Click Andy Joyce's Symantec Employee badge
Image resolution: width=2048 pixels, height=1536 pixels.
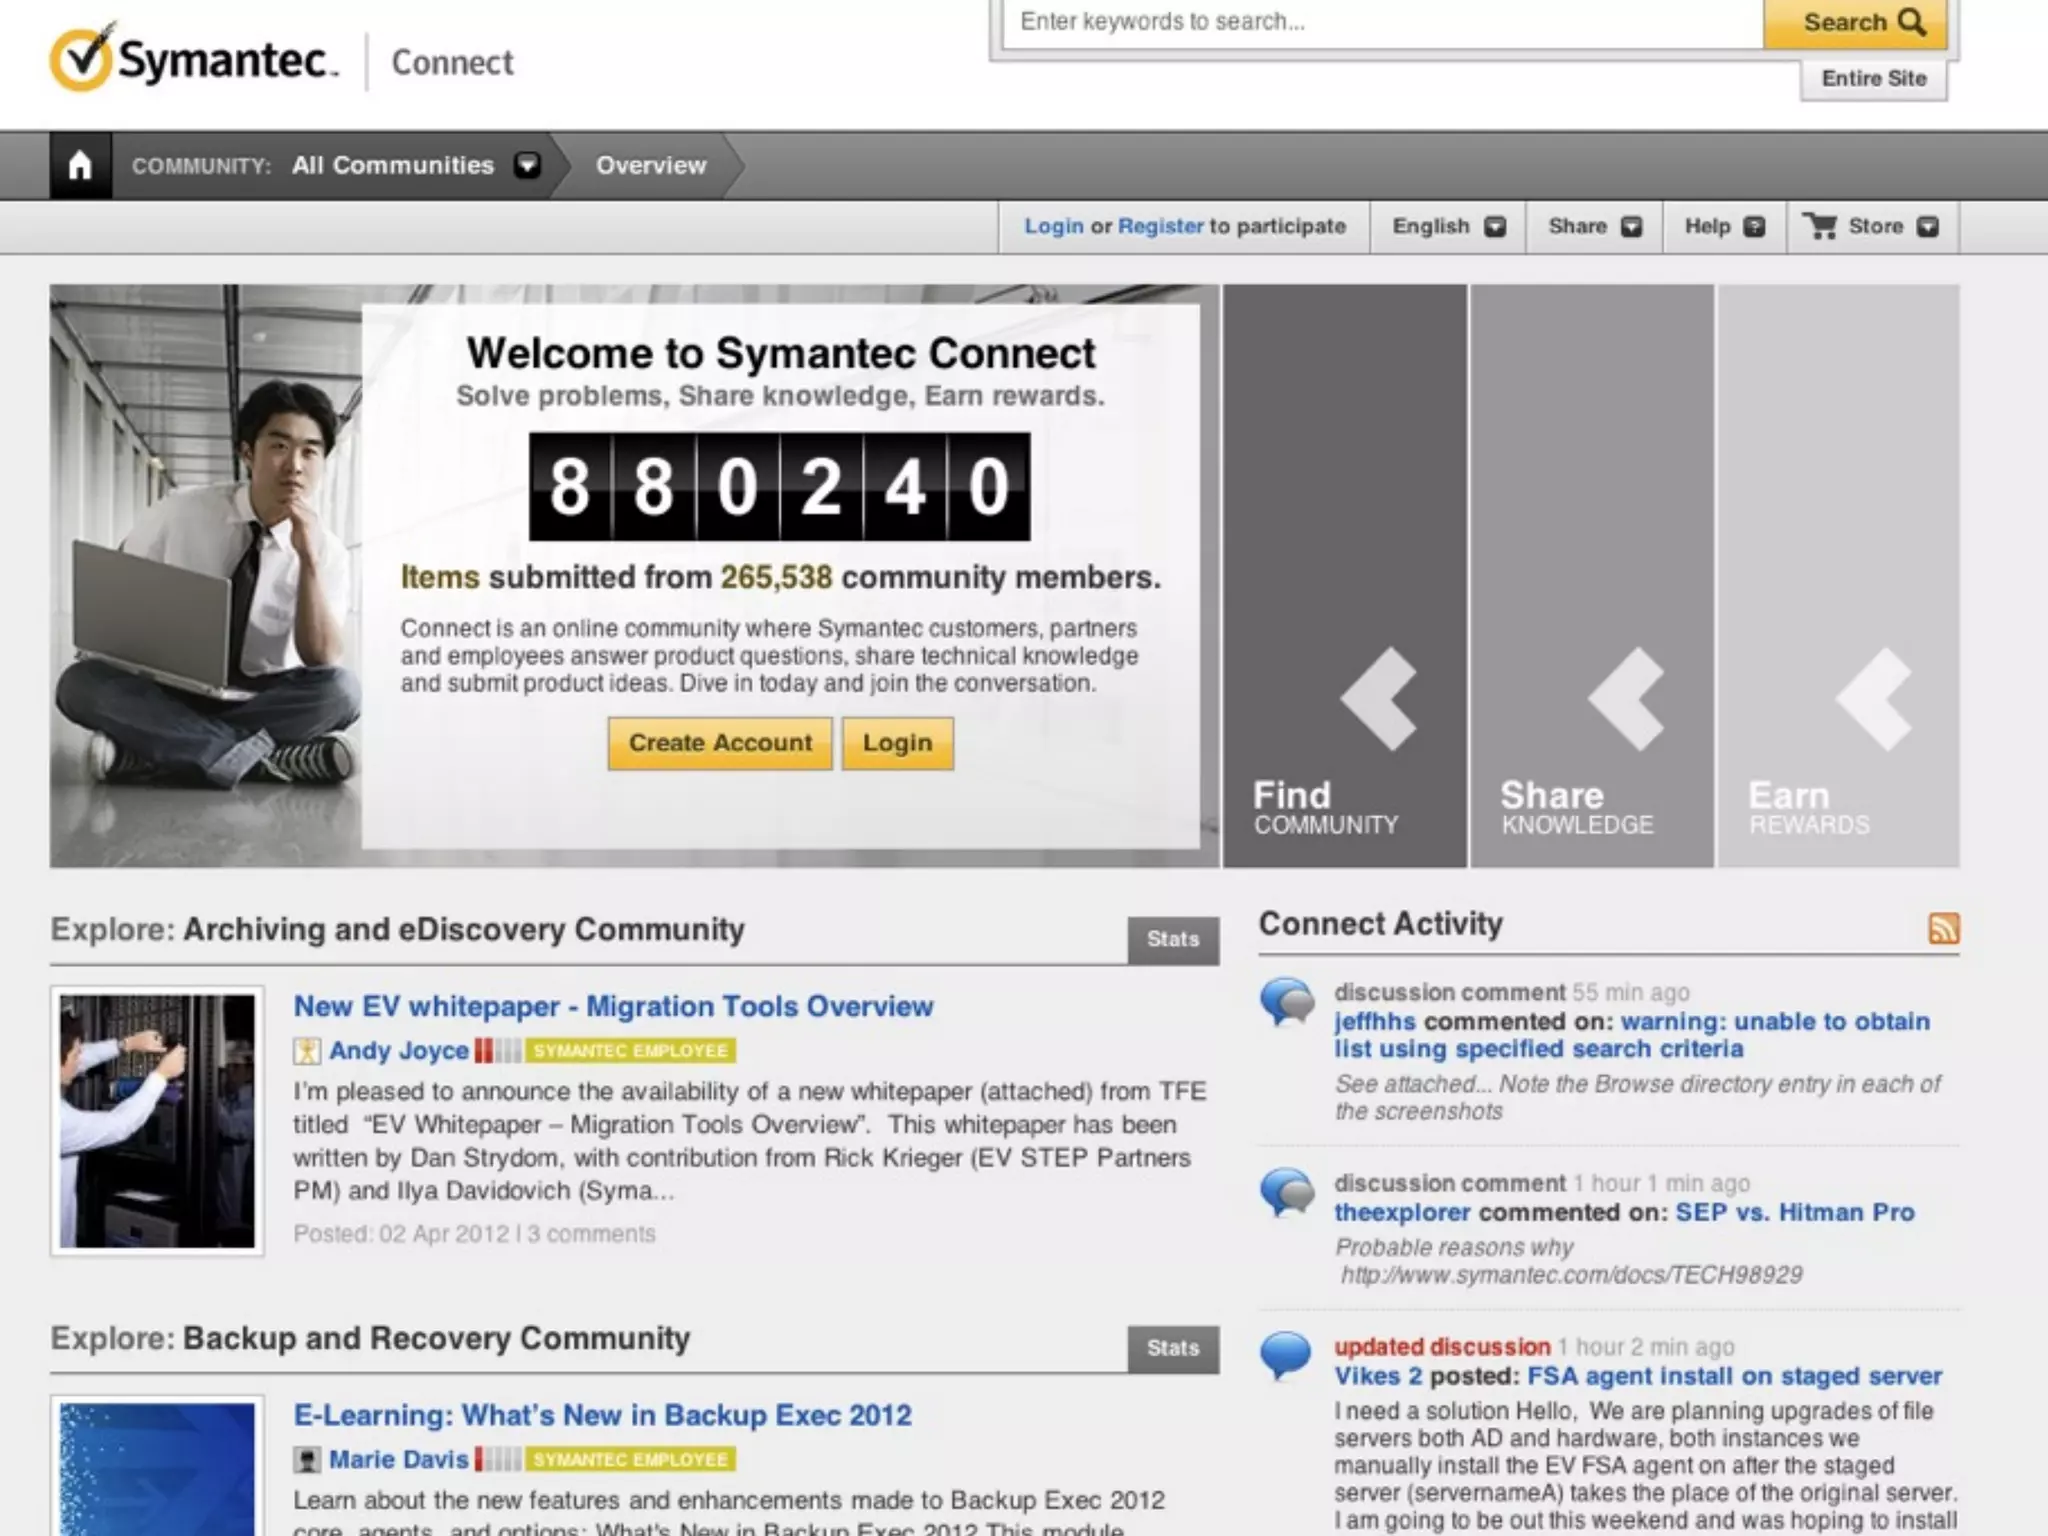631,1051
